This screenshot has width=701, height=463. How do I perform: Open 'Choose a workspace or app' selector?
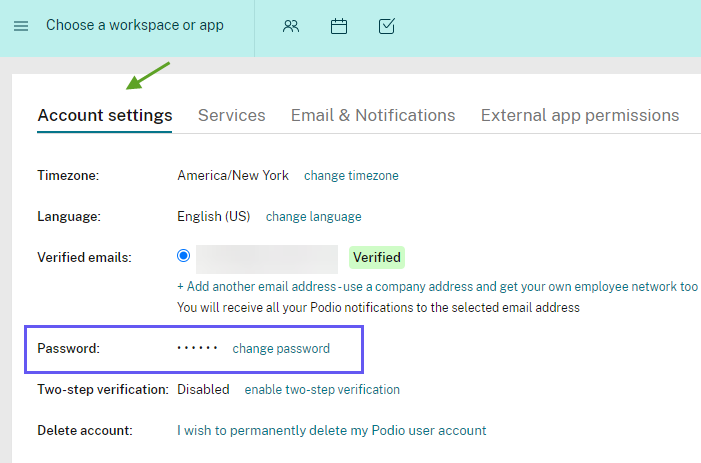point(135,25)
